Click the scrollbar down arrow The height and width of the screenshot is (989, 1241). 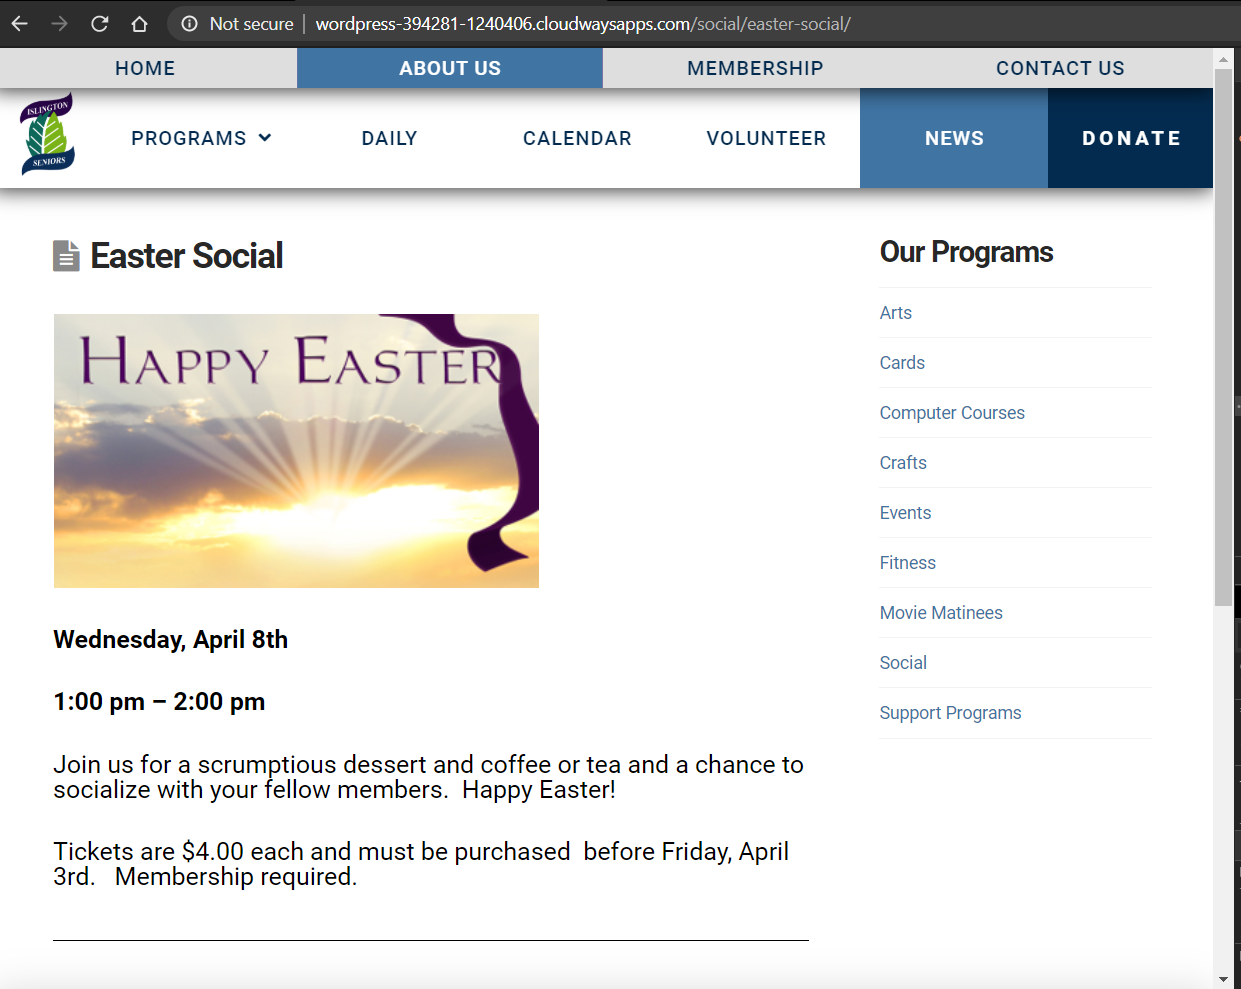click(x=1223, y=979)
